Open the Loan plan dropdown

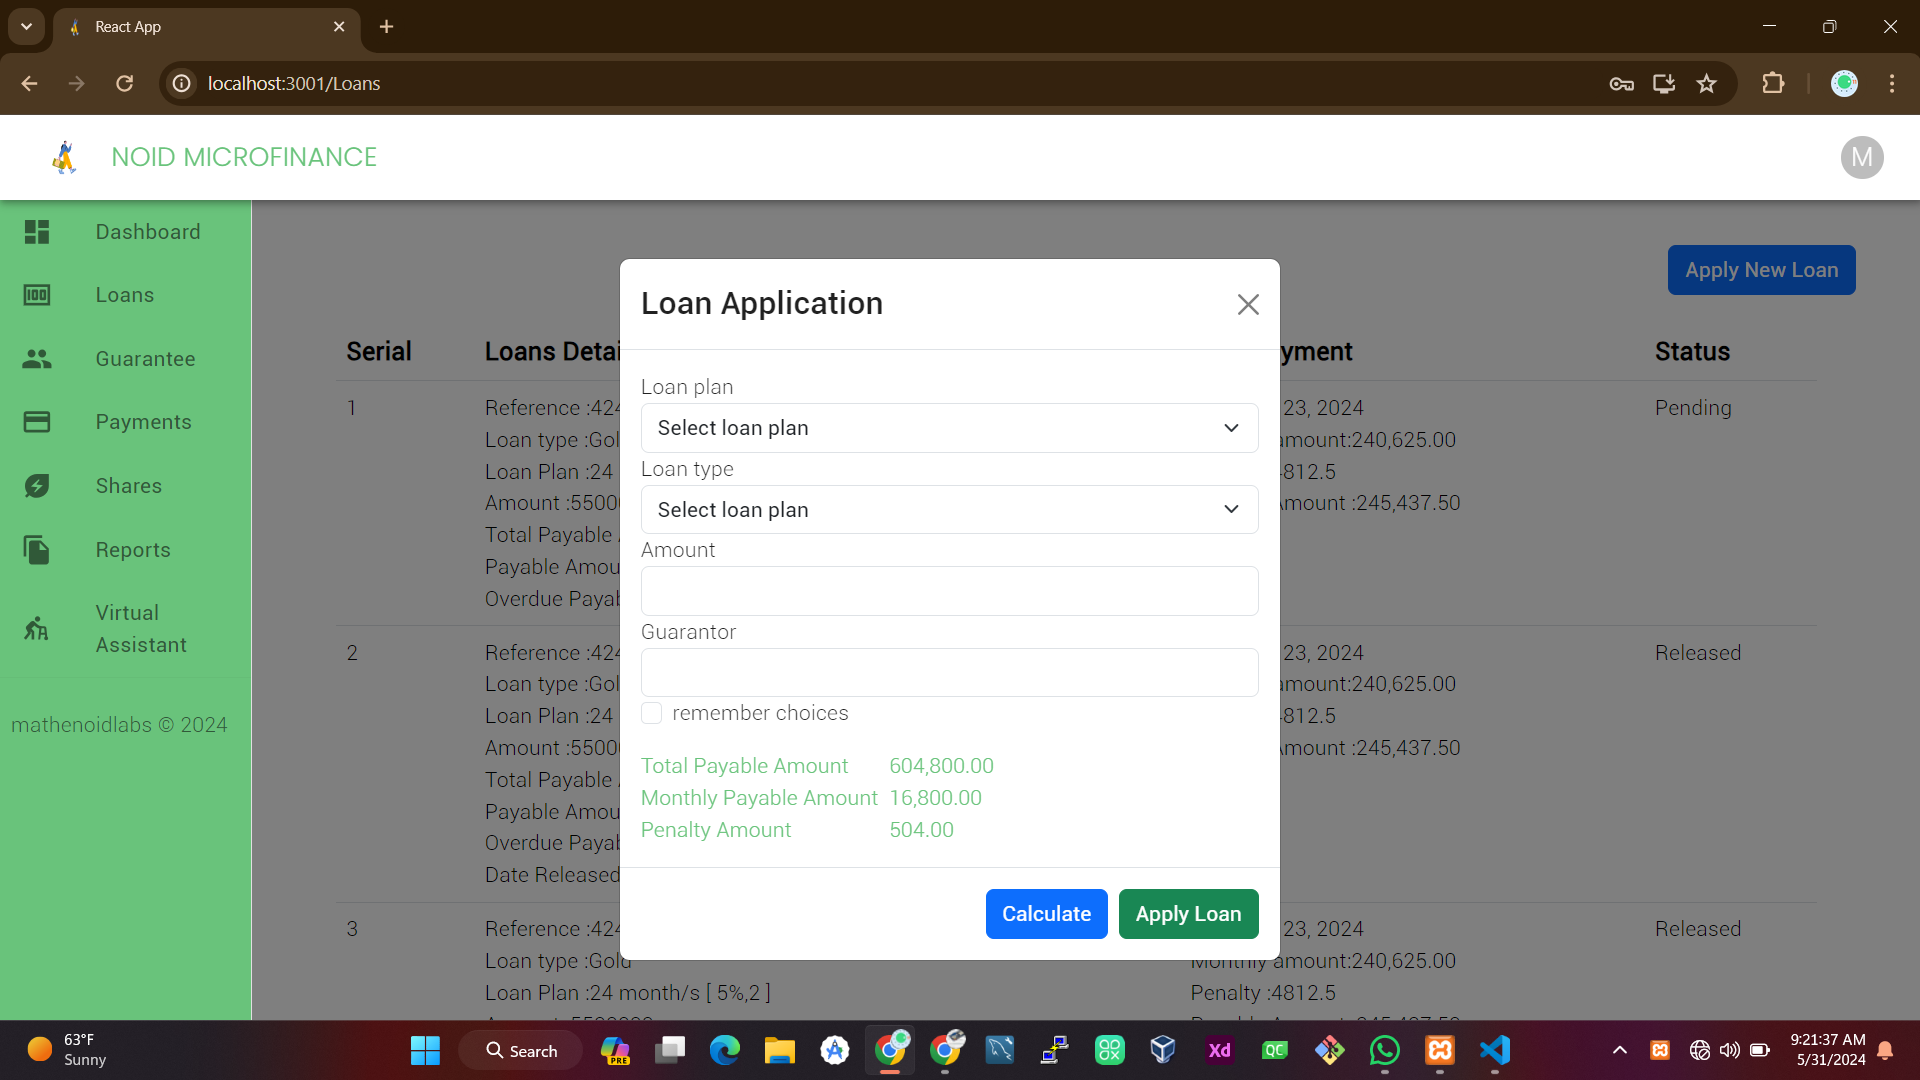949,428
